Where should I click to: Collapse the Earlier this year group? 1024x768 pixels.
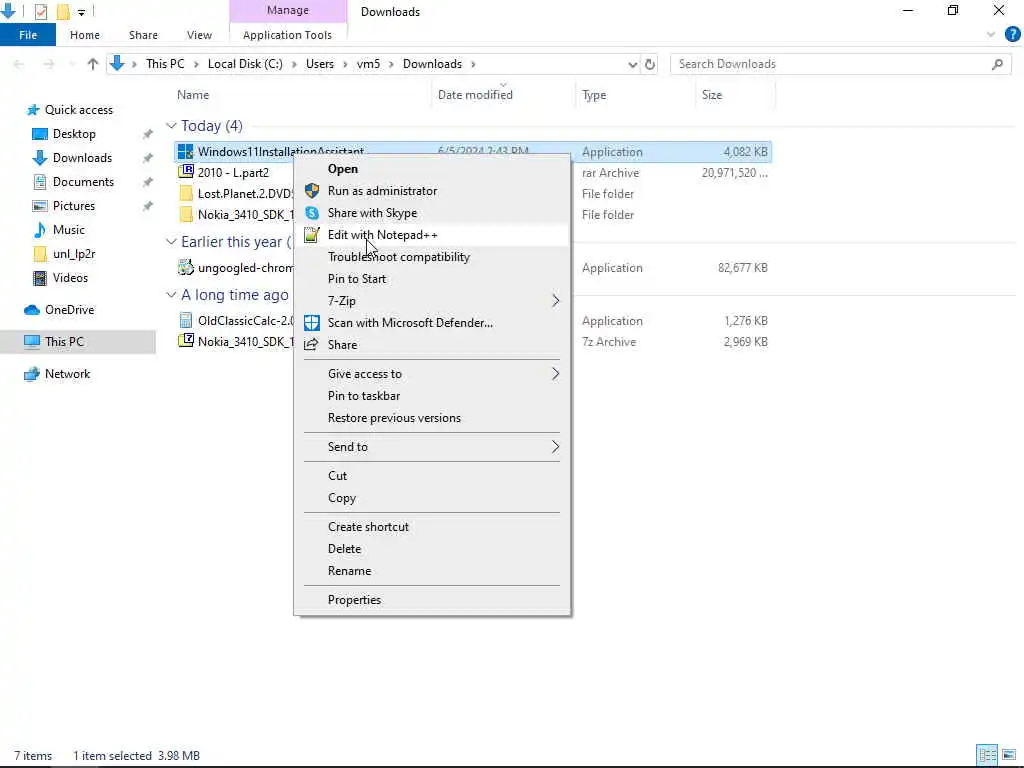(171, 242)
